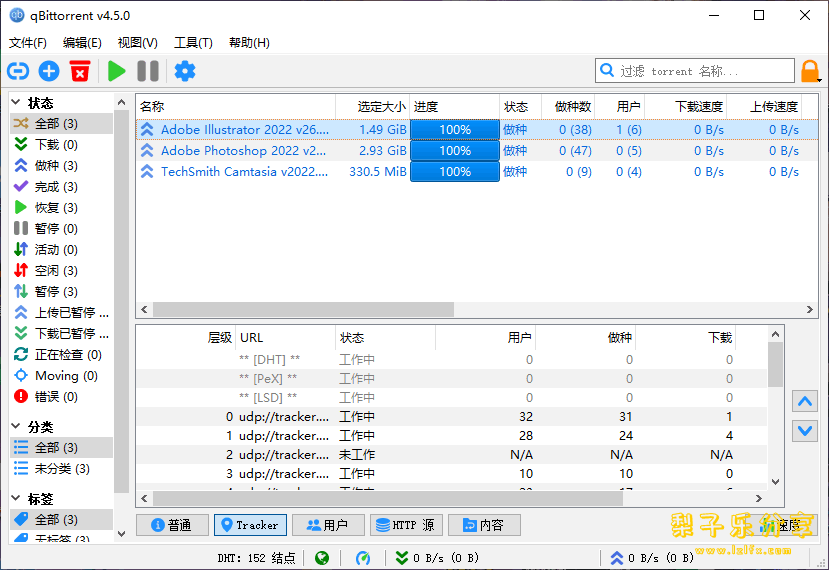This screenshot has height=570, width=829.
Task: Open the 视图(V) menu
Action: pos(137,43)
